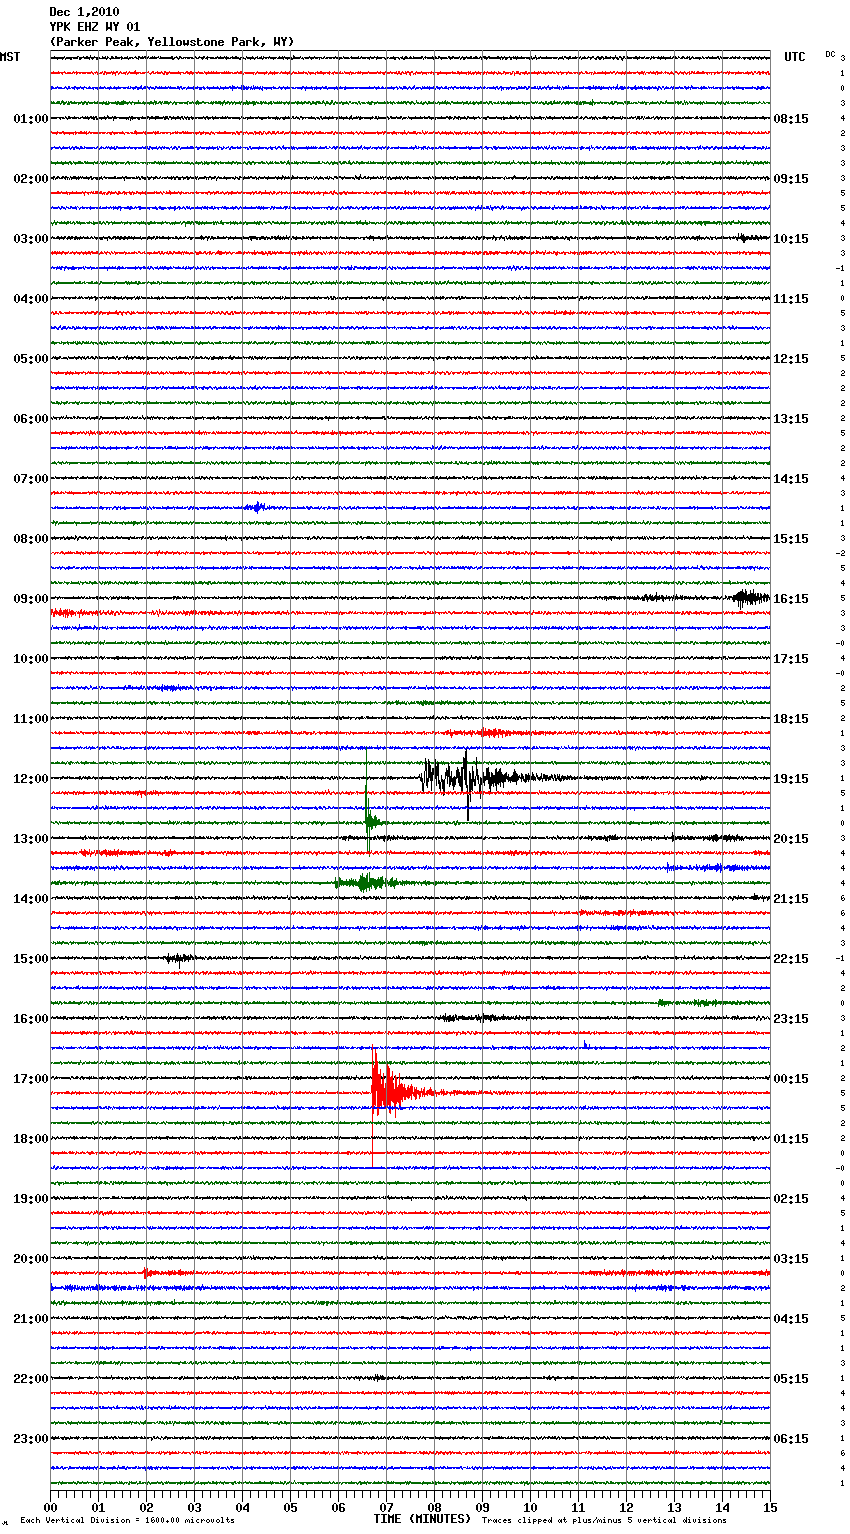The width and height of the screenshot is (850, 1534).
Task: Select the Dec 1,2010 date title
Action: point(84,12)
